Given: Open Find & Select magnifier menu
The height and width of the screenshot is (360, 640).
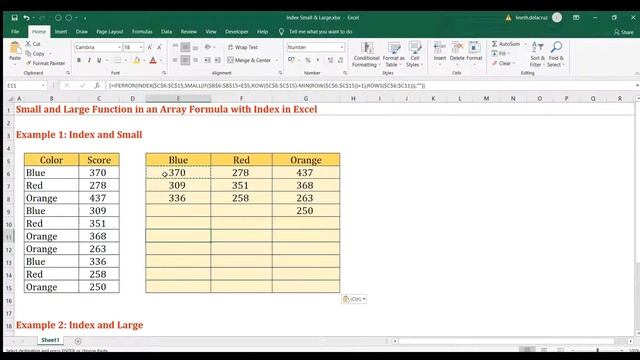Looking at the screenshot, I should pos(556,55).
